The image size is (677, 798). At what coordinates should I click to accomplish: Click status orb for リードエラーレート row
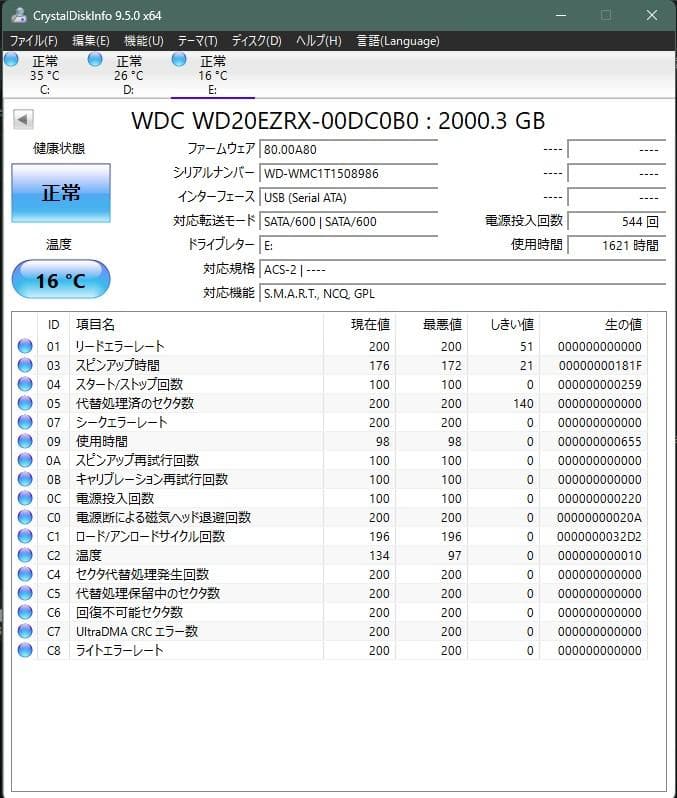click(x=25, y=346)
